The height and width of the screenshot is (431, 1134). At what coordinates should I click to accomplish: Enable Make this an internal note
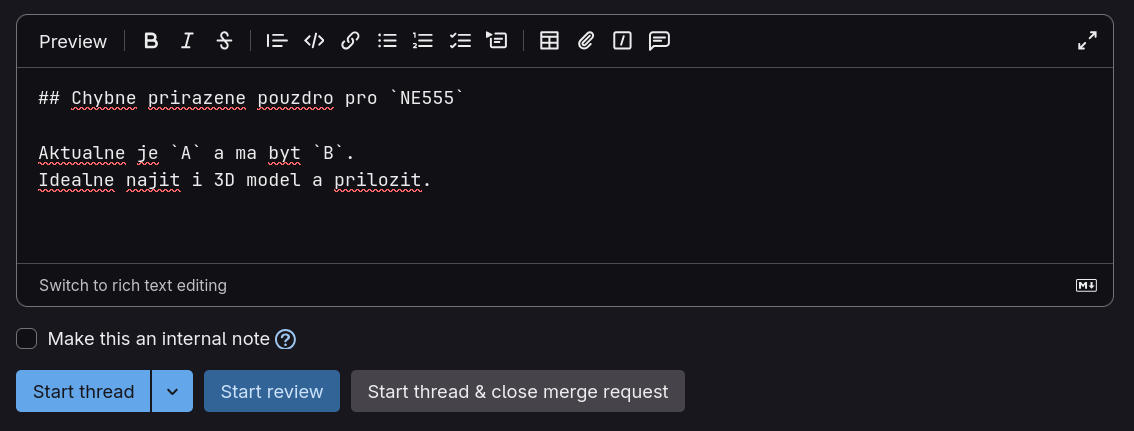coord(27,339)
